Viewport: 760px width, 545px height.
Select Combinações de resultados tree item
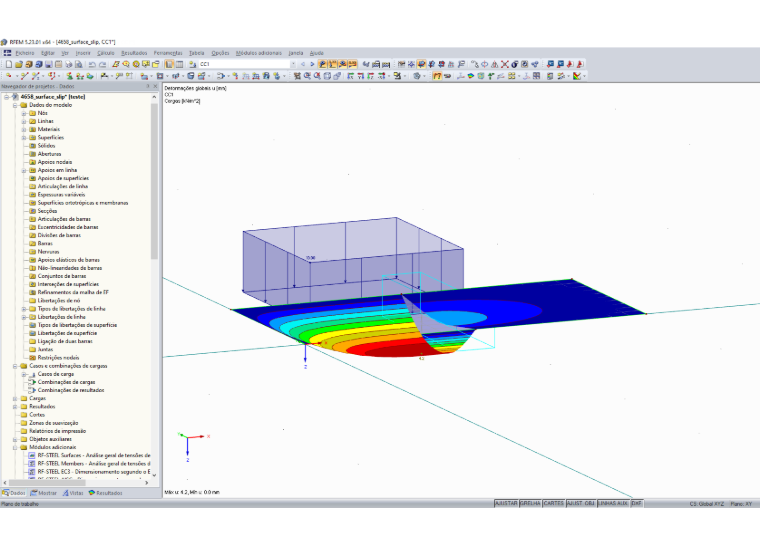tap(71, 390)
